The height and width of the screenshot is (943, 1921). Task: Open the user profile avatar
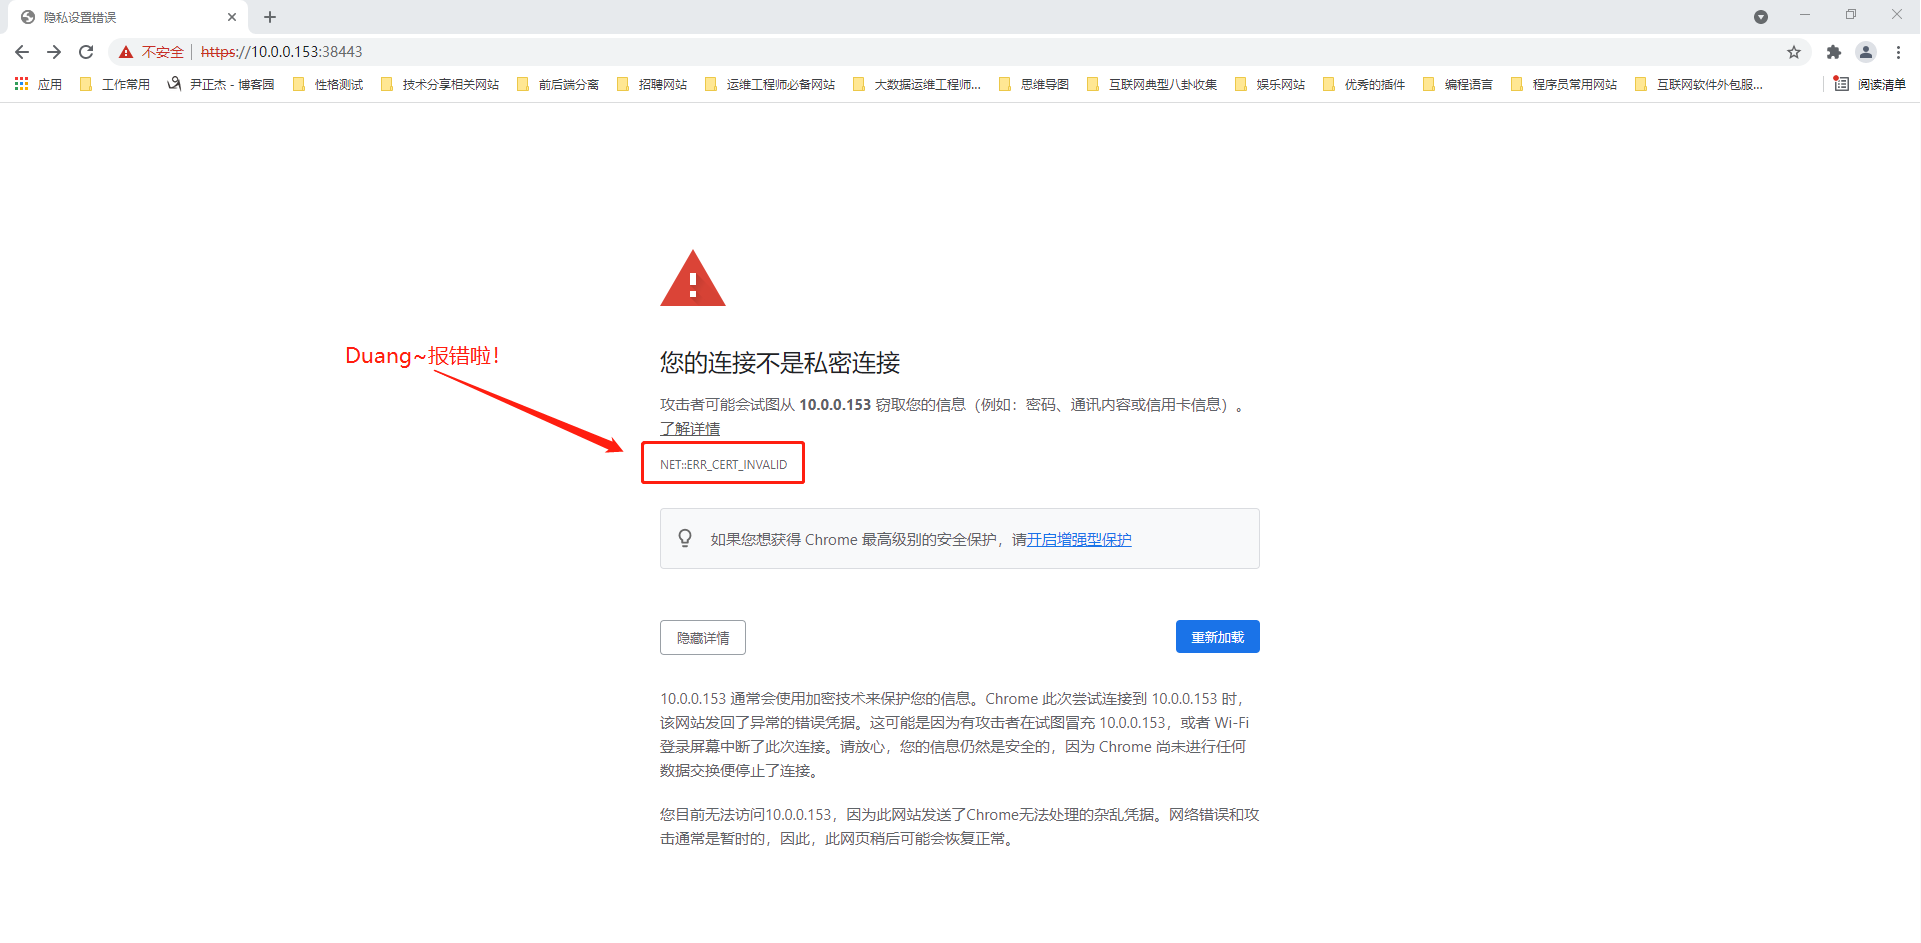[1865, 52]
